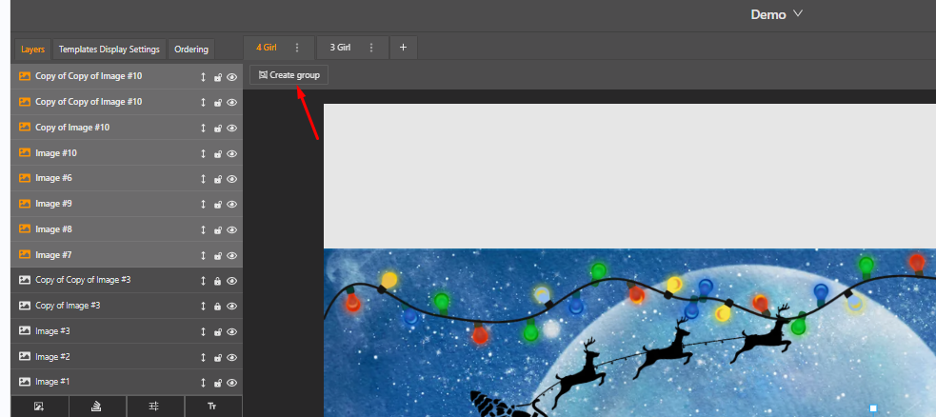Click the Create group button

point(289,75)
